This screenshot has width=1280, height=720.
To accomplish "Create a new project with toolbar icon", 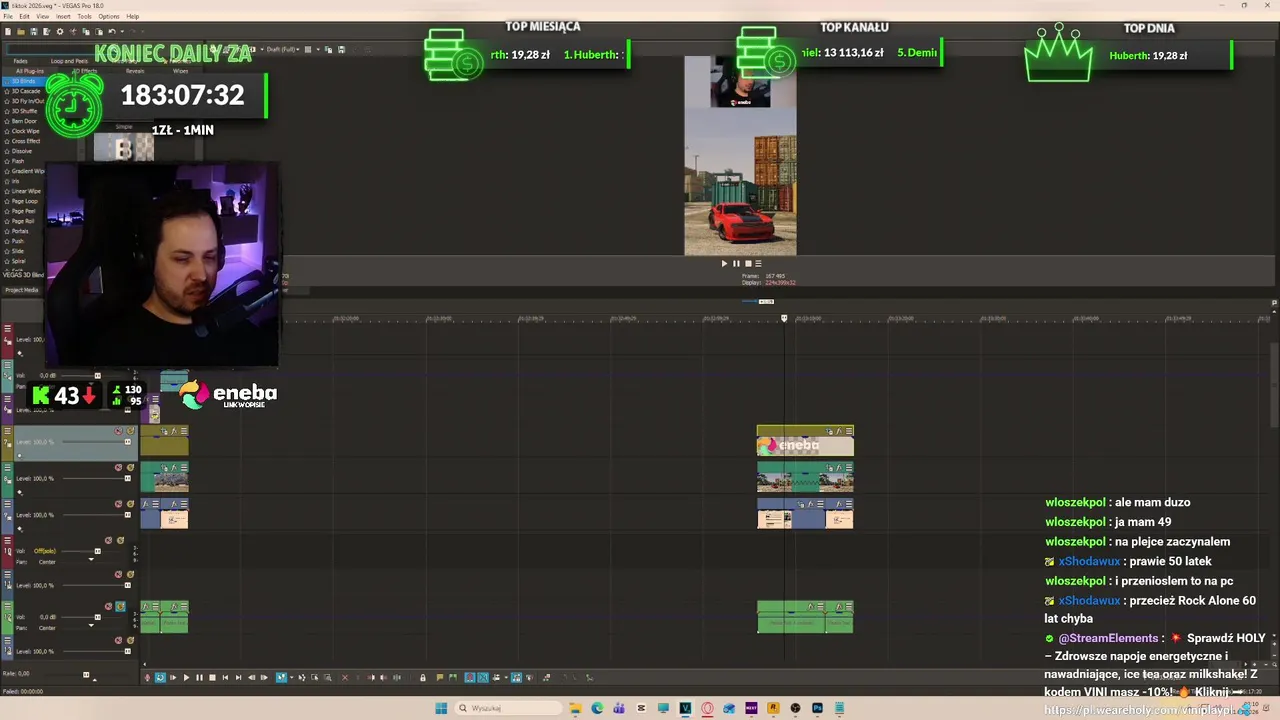I will (x=8, y=31).
